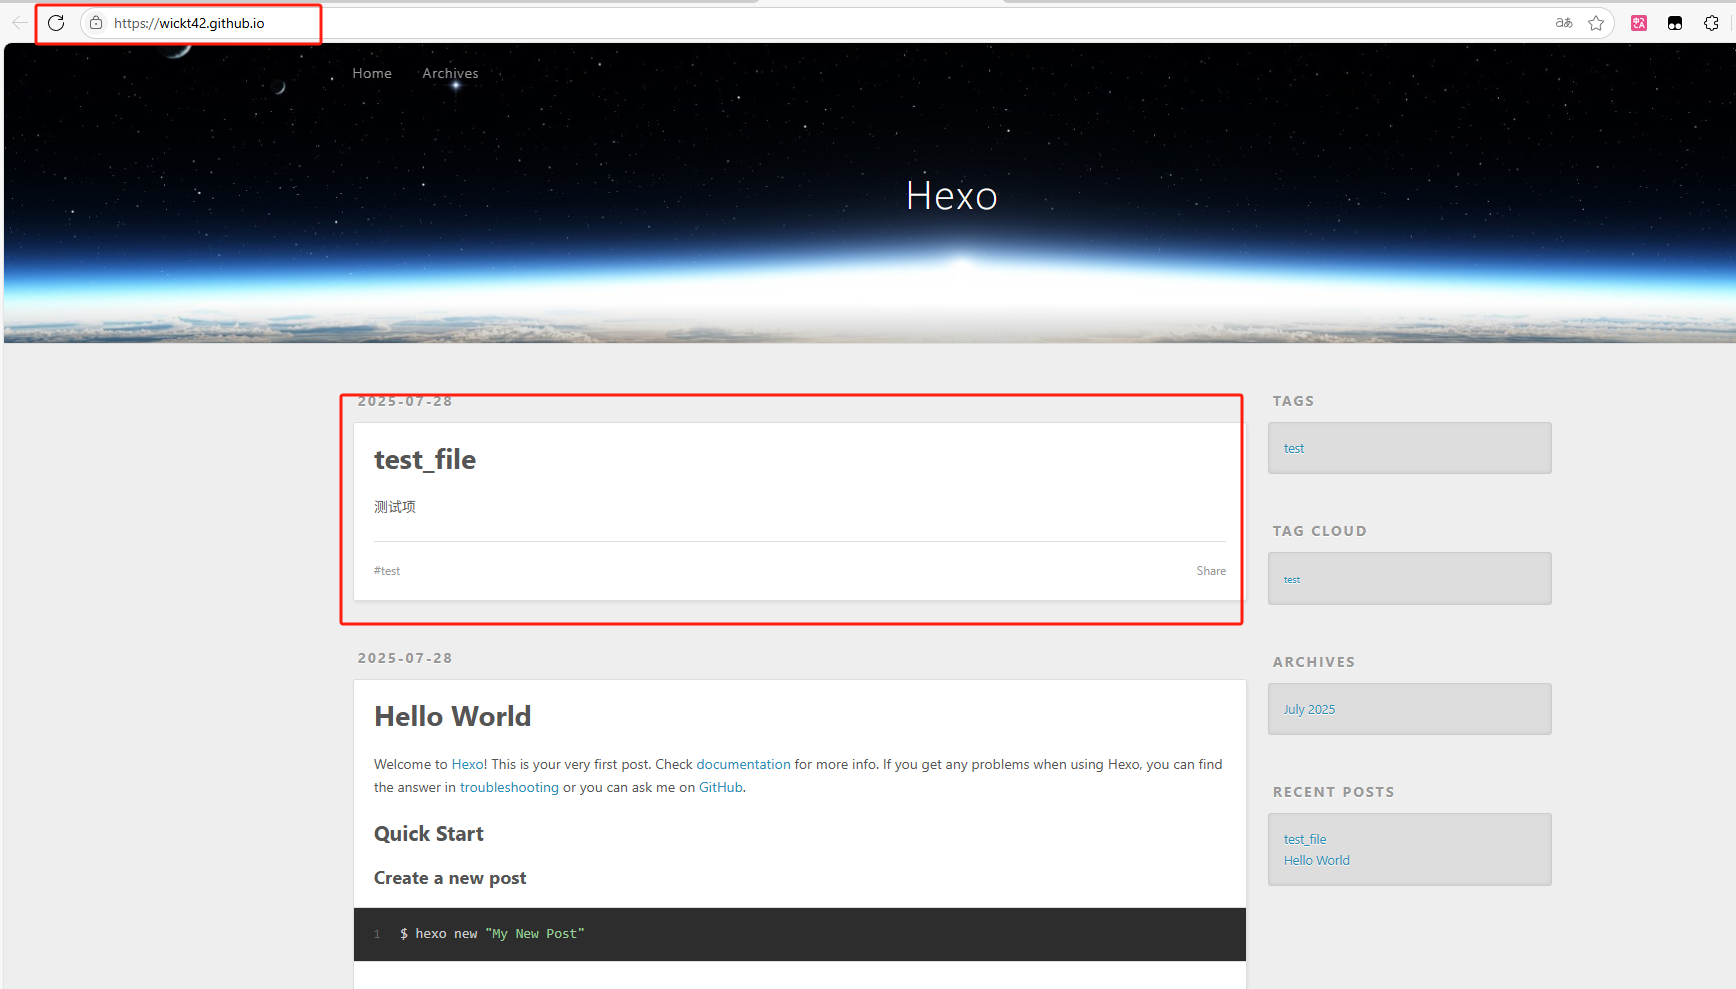The width and height of the screenshot is (1736, 989).
Task: Open the black Tampermonkey extension icon
Action: tap(1675, 23)
